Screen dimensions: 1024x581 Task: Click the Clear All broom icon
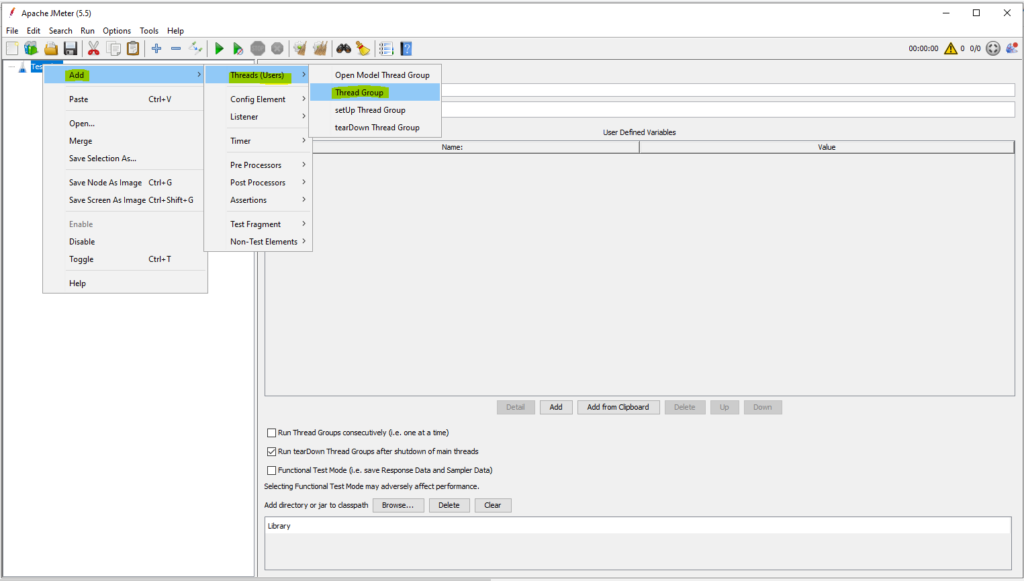(320, 48)
